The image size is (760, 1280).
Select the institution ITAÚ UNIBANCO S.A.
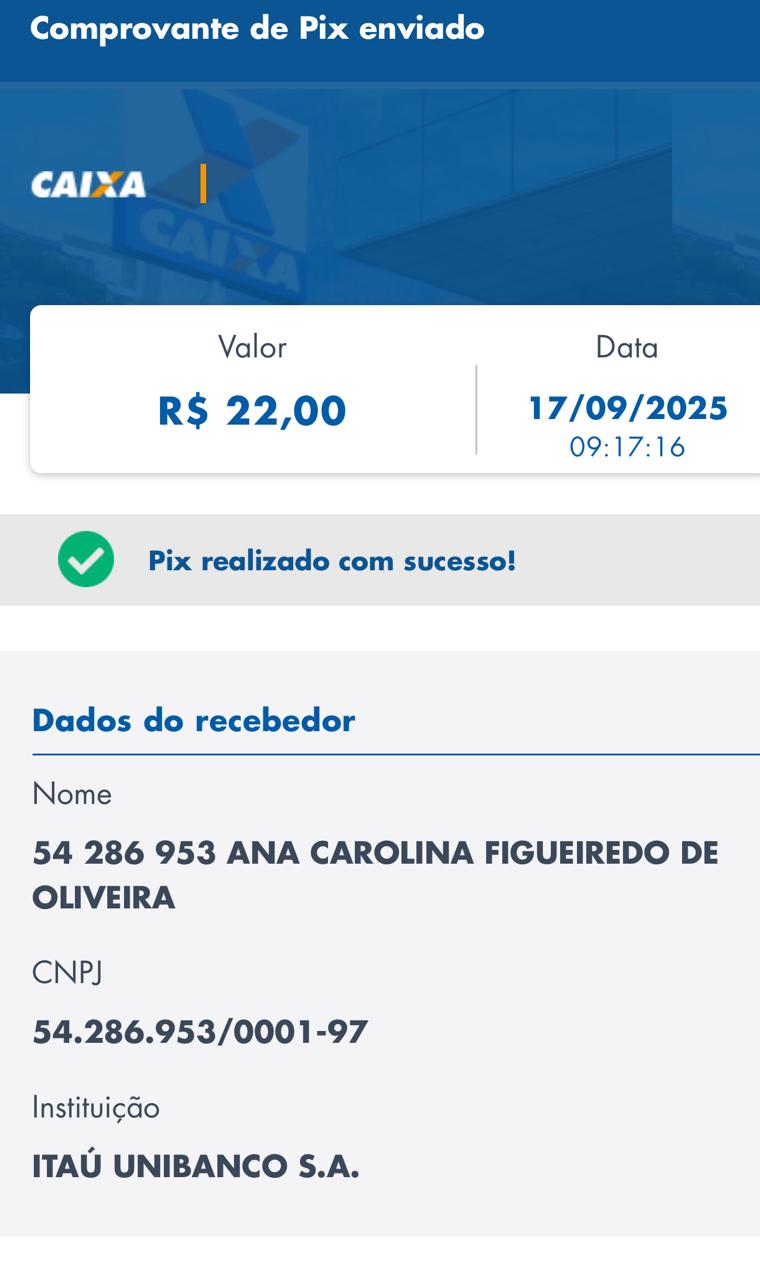(x=196, y=1166)
